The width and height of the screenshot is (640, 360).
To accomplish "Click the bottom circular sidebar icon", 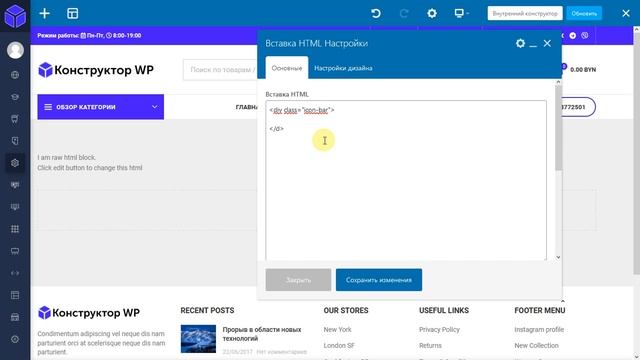I will tap(15, 339).
